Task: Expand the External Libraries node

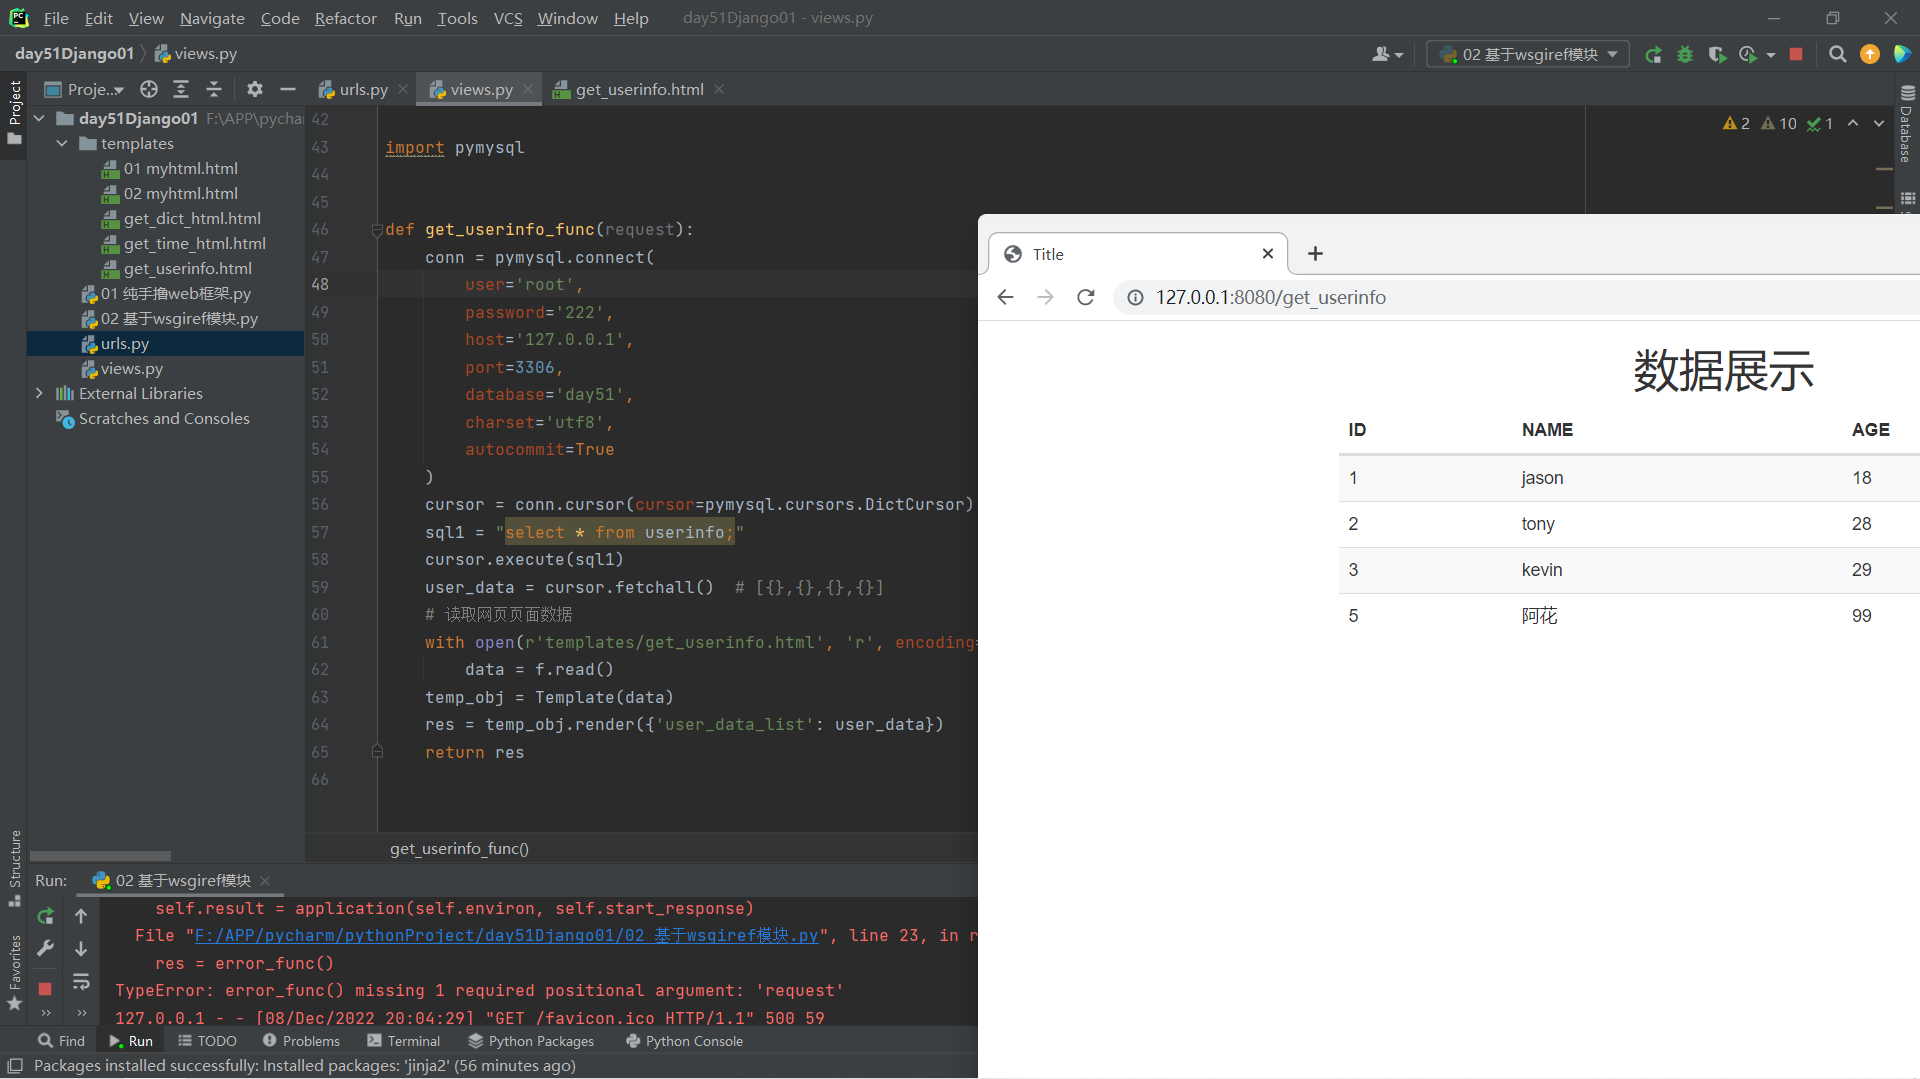Action: point(39,394)
